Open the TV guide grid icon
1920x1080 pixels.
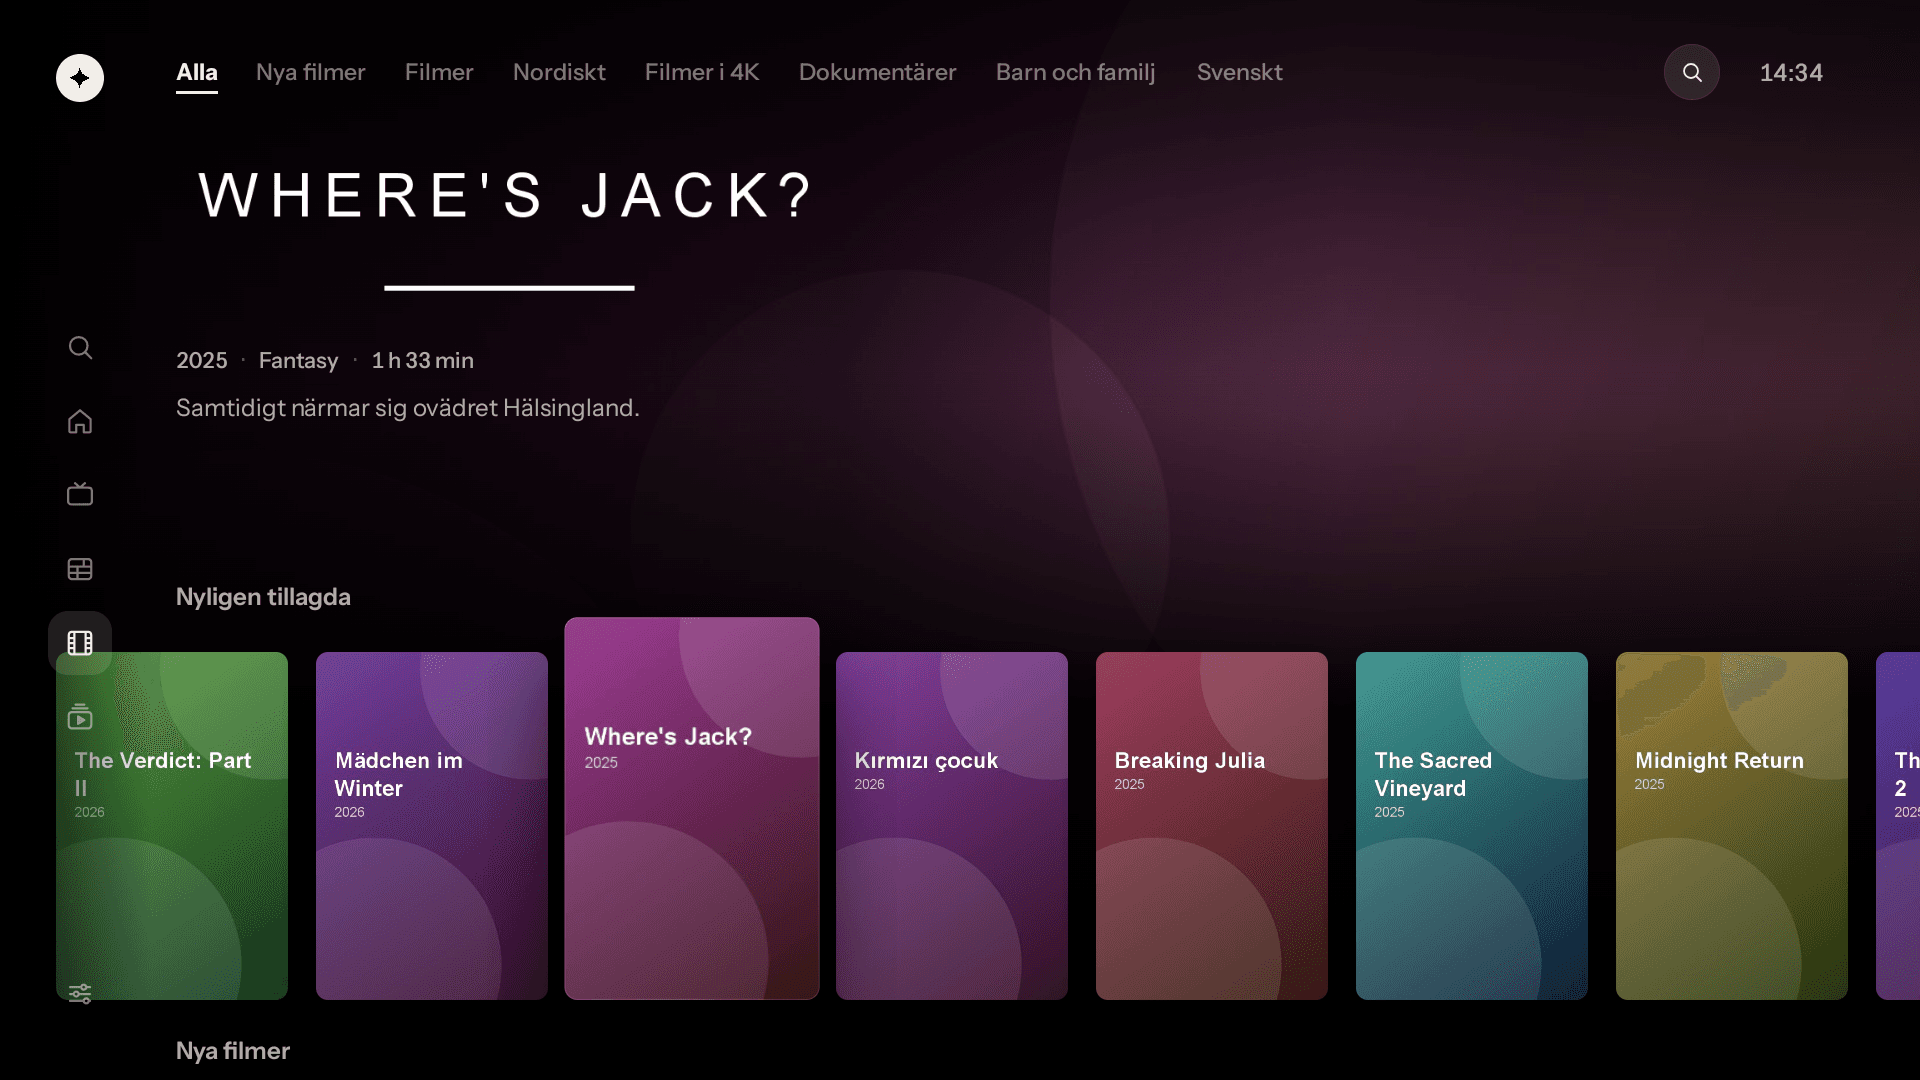[80, 569]
